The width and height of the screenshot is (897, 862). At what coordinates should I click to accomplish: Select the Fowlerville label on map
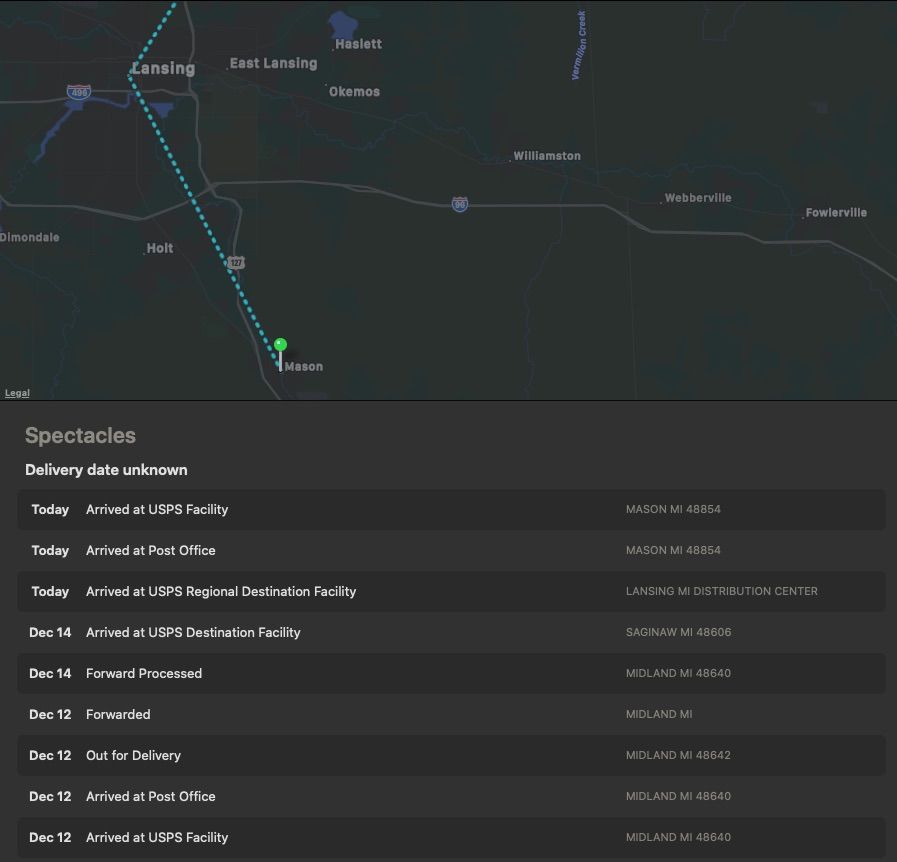click(x=836, y=212)
